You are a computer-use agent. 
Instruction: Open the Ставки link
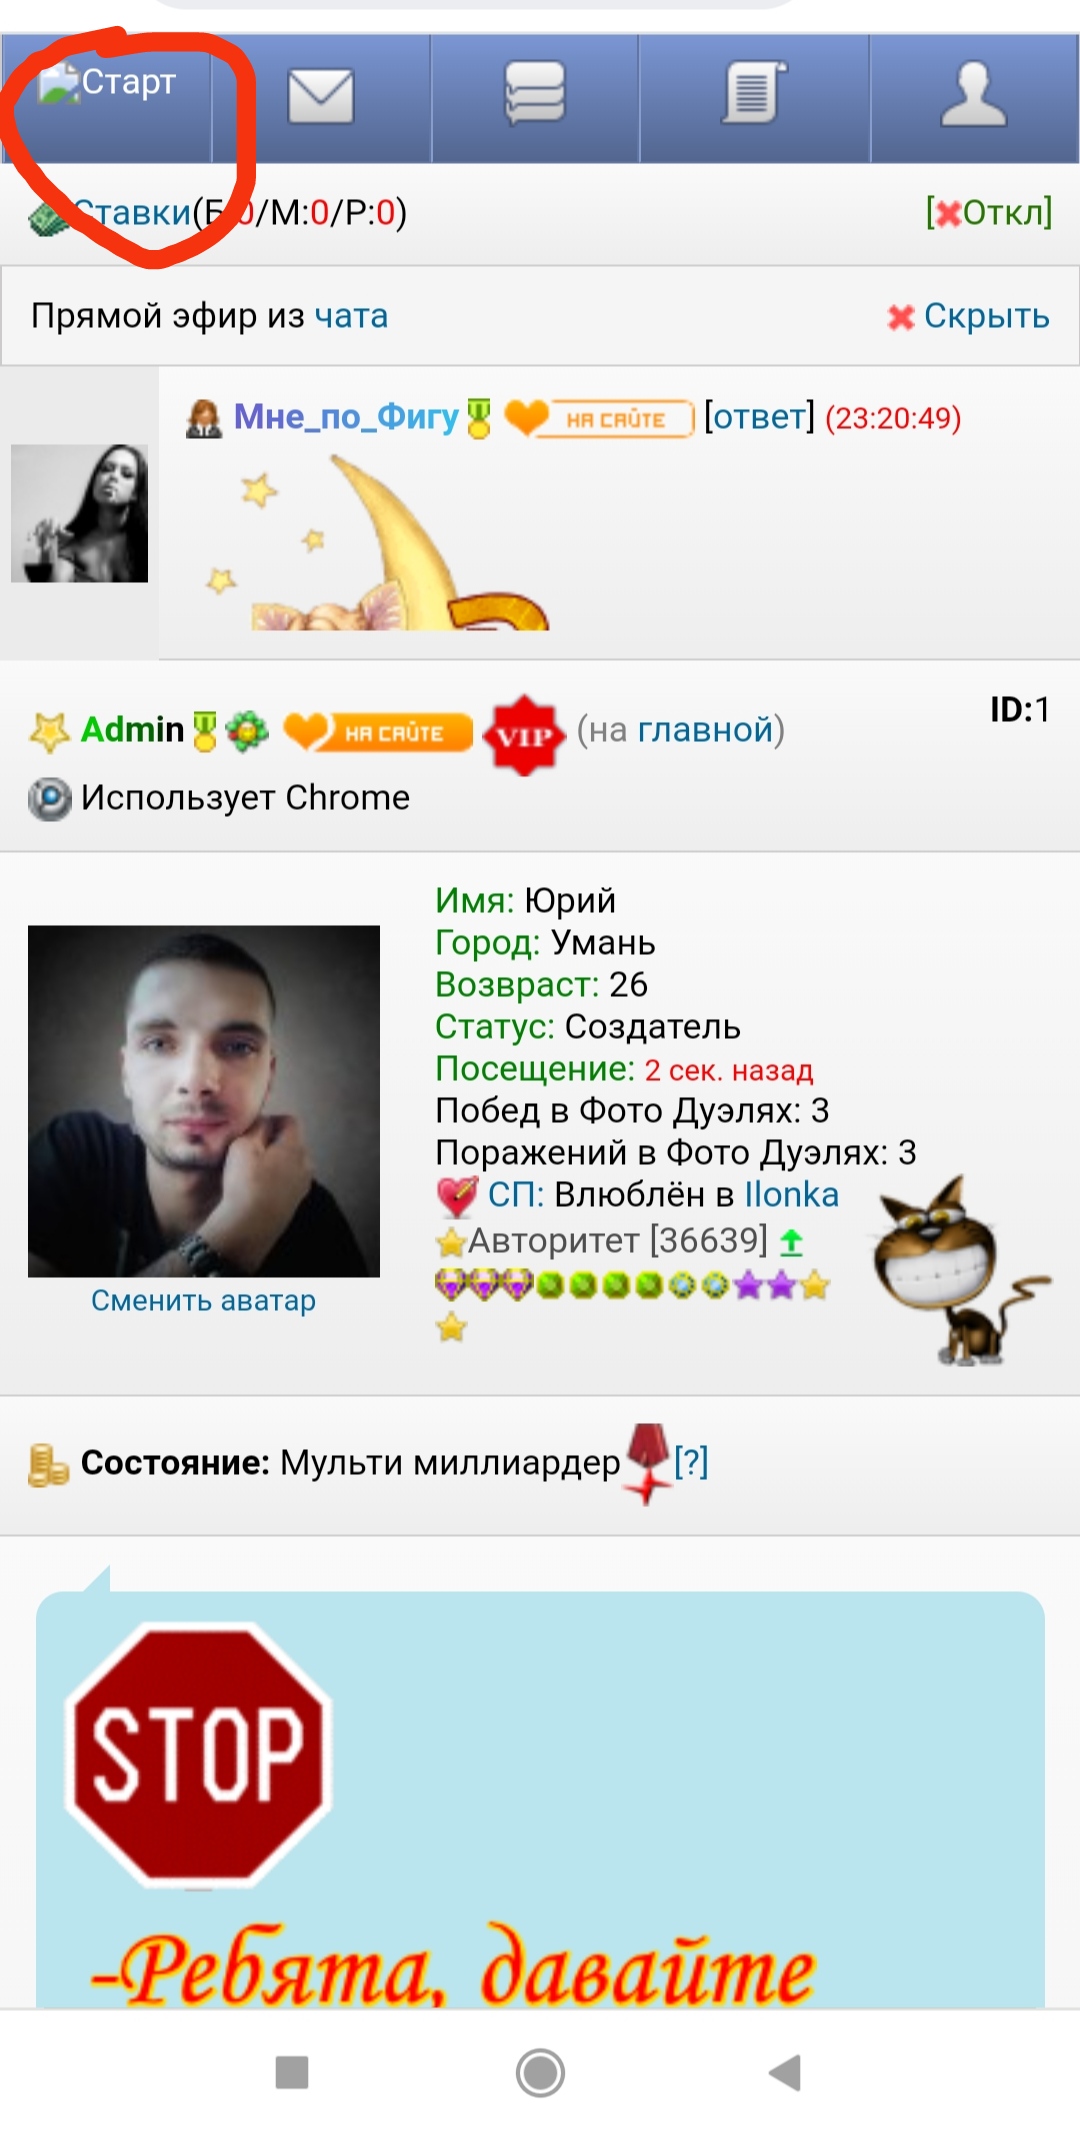pyautogui.click(x=132, y=213)
